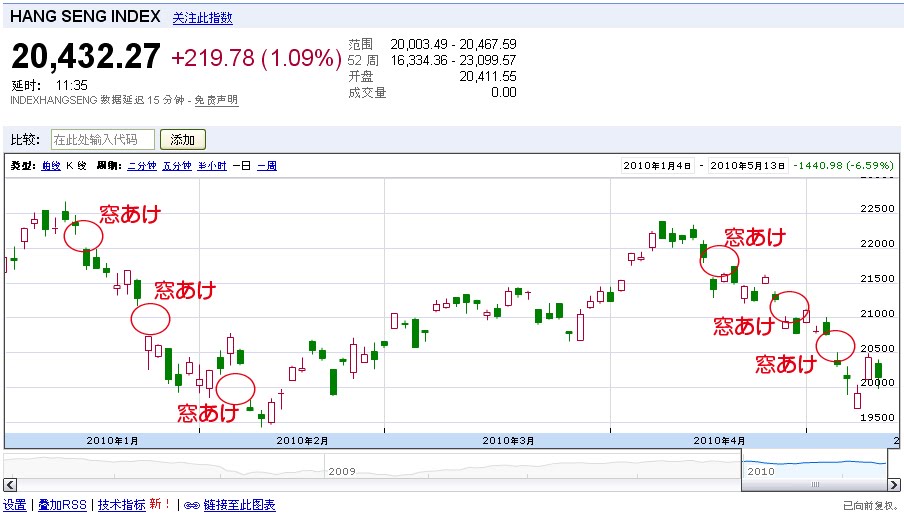Select the K线 chart type

tap(76, 166)
